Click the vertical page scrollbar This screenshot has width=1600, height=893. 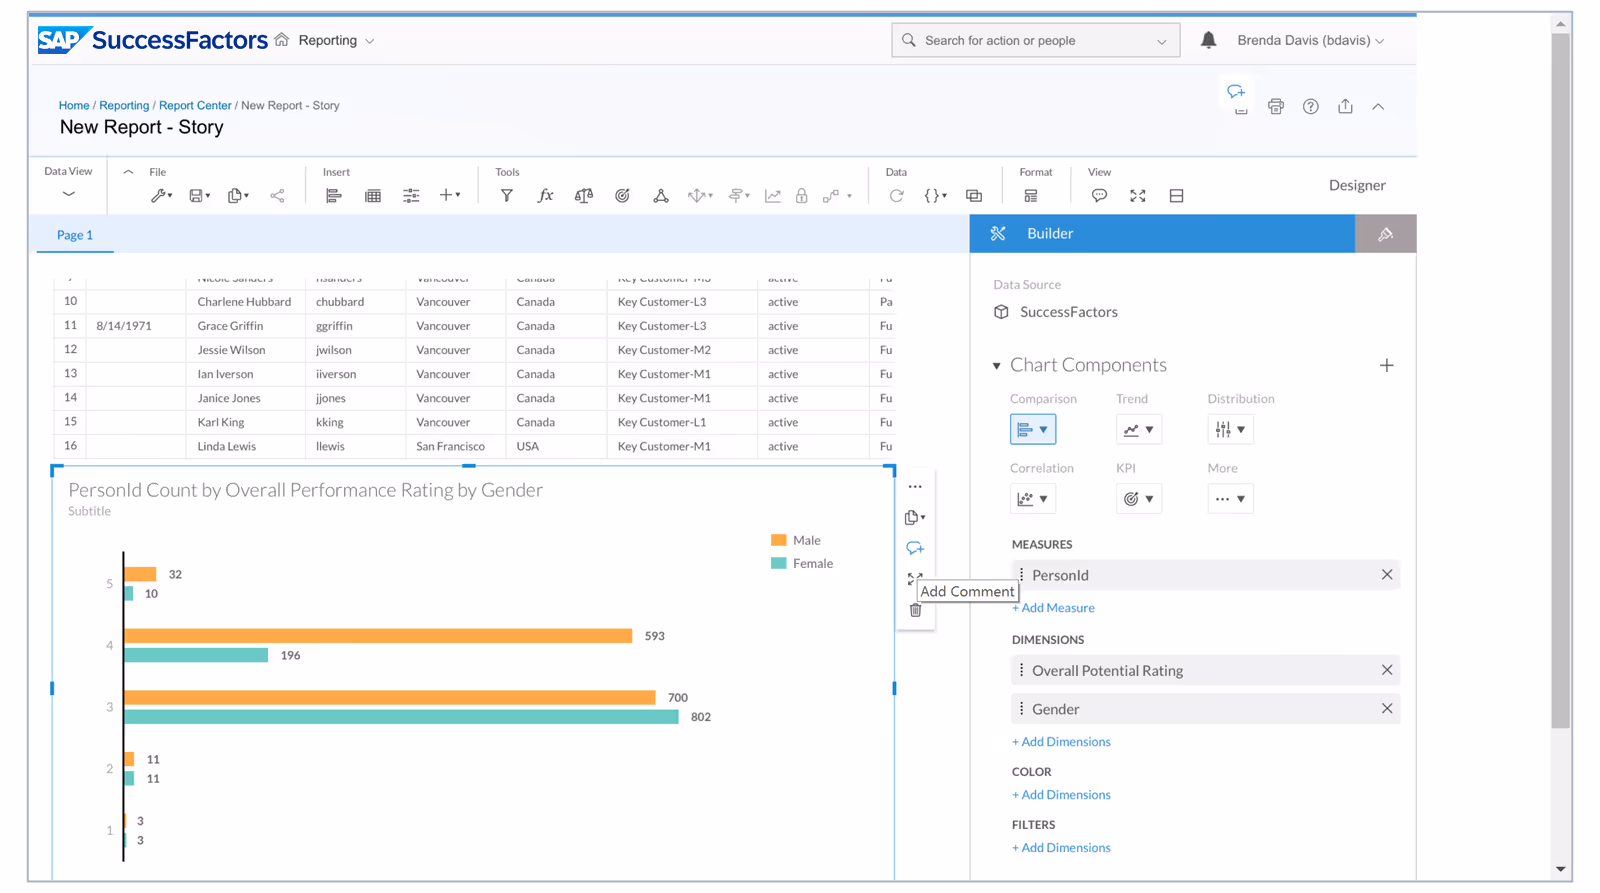(1561, 380)
